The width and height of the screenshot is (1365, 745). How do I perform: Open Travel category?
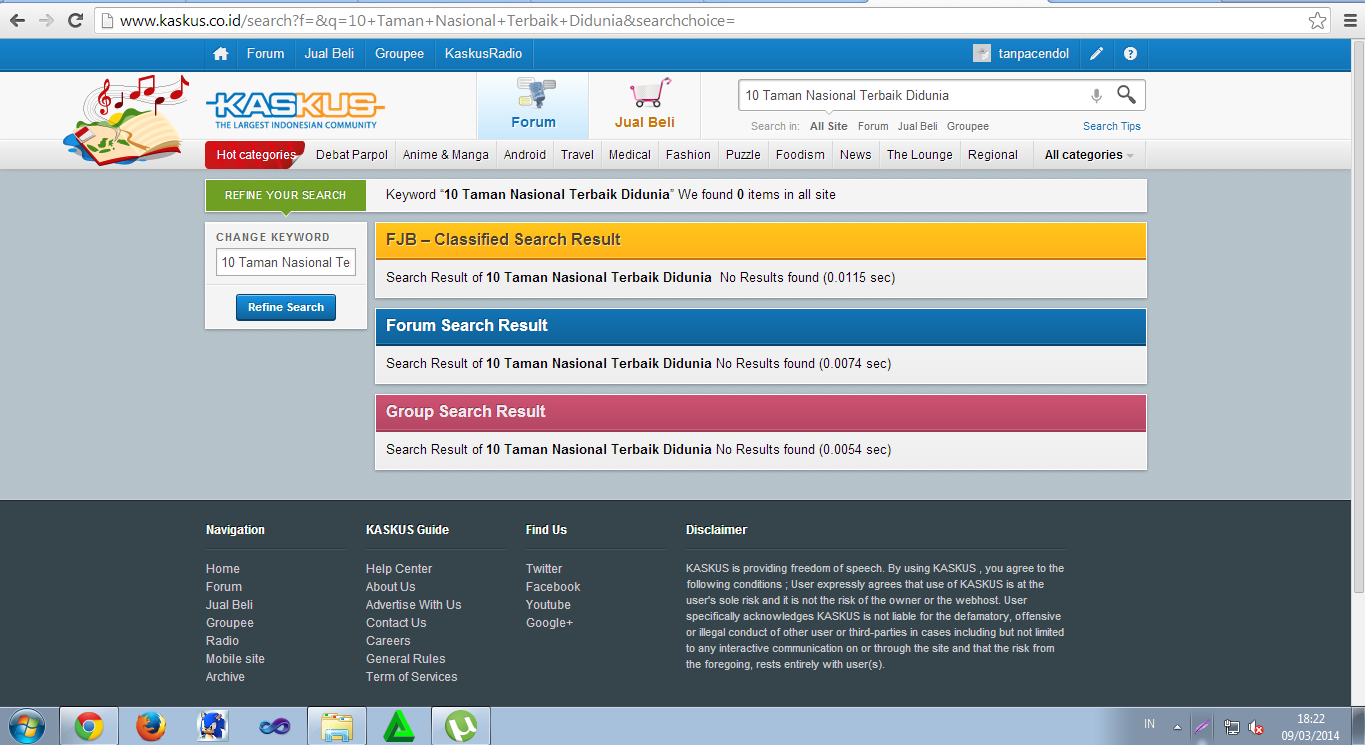point(577,155)
